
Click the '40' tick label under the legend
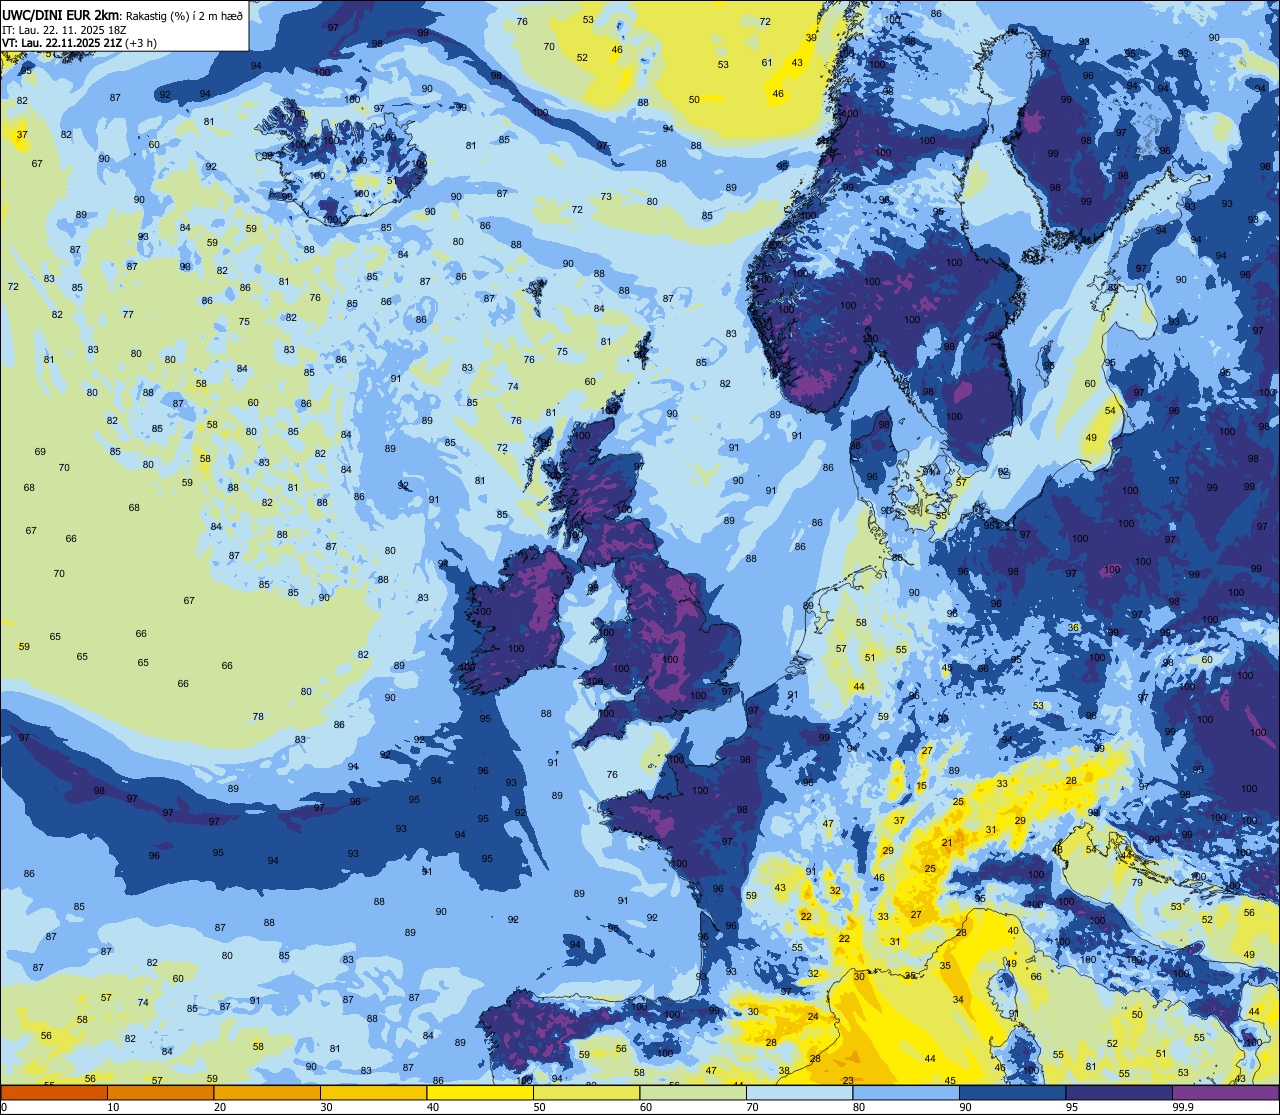tap(433, 1107)
